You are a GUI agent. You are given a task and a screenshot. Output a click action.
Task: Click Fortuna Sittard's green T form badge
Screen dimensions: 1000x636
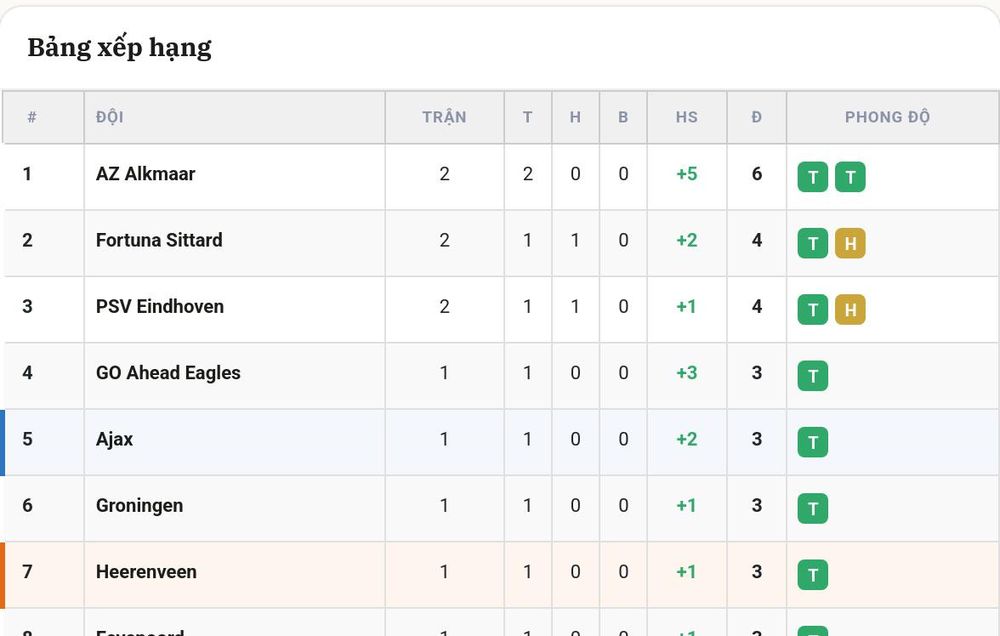pos(812,243)
